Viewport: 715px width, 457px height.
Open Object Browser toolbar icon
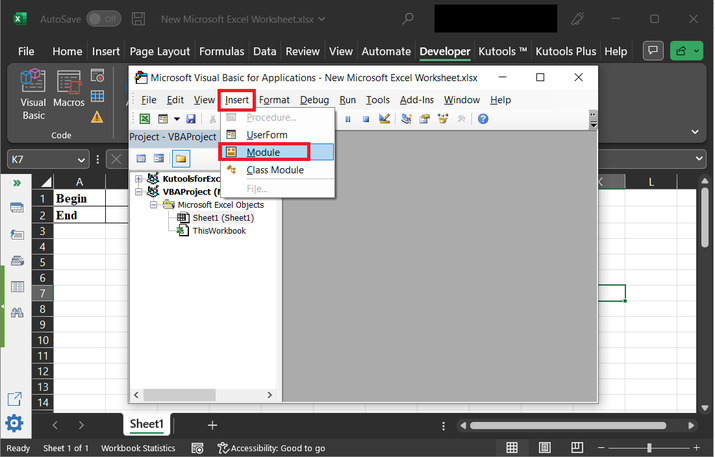coord(443,119)
